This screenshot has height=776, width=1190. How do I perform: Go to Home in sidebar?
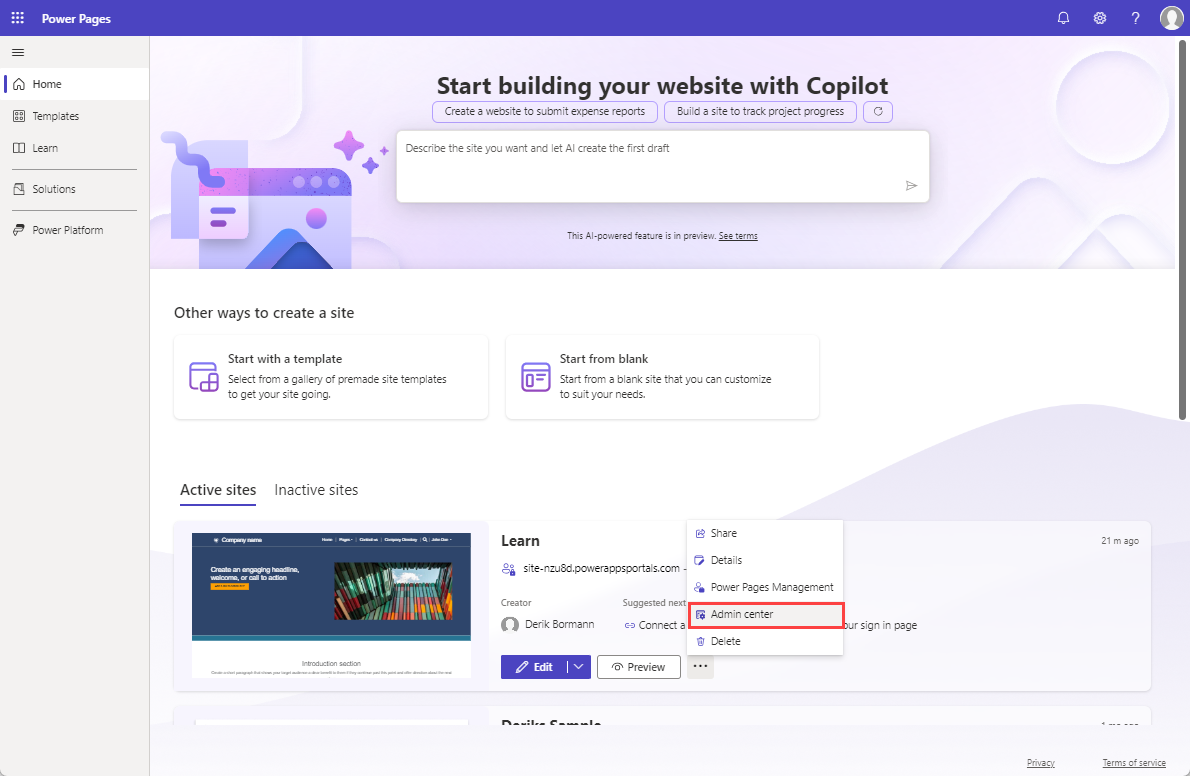tap(74, 84)
